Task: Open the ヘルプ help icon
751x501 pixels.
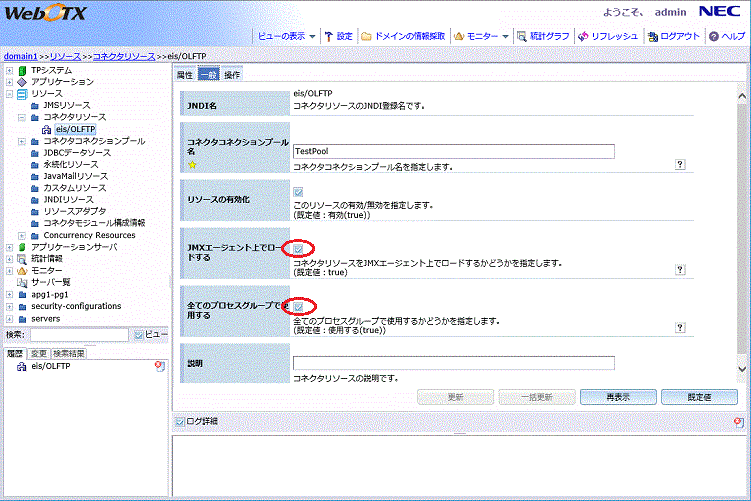Action: click(x=714, y=36)
